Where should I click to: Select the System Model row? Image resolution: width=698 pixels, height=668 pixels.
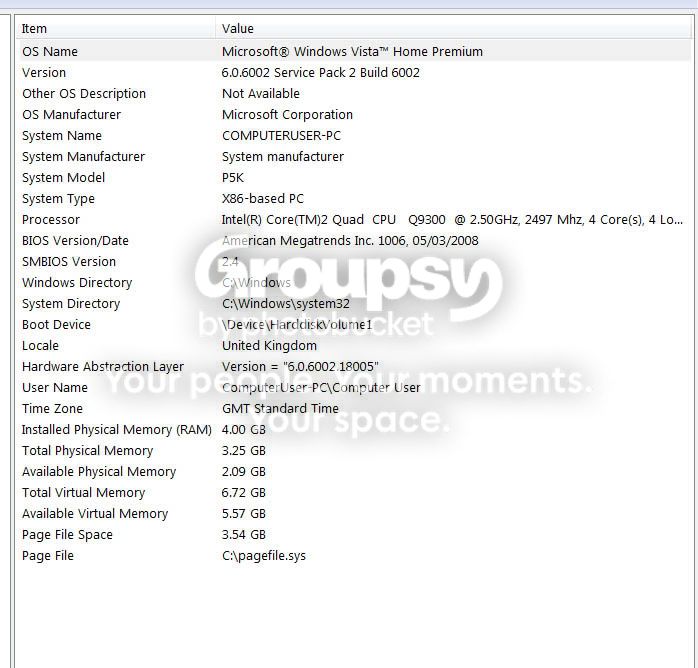tap(354, 178)
